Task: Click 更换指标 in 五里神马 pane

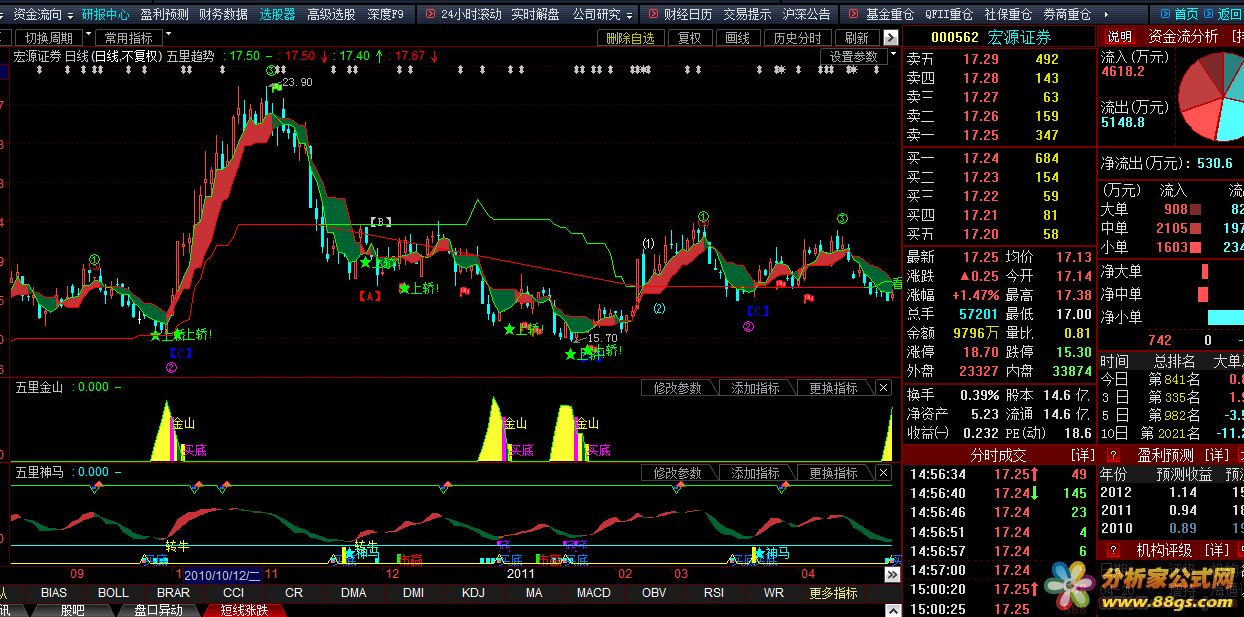Action: click(x=833, y=473)
